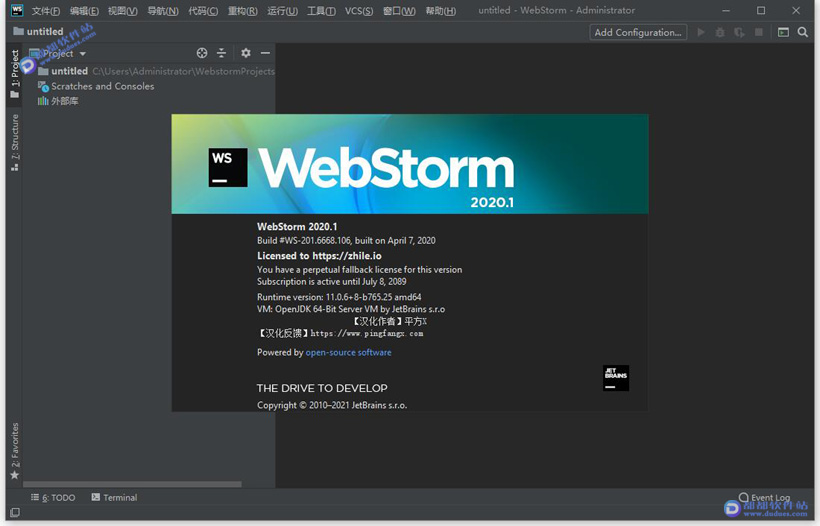Click 'Copyright © 2010–2021 JetBrains s.r.o.' text
This screenshot has width=820, height=526.
[332, 405]
